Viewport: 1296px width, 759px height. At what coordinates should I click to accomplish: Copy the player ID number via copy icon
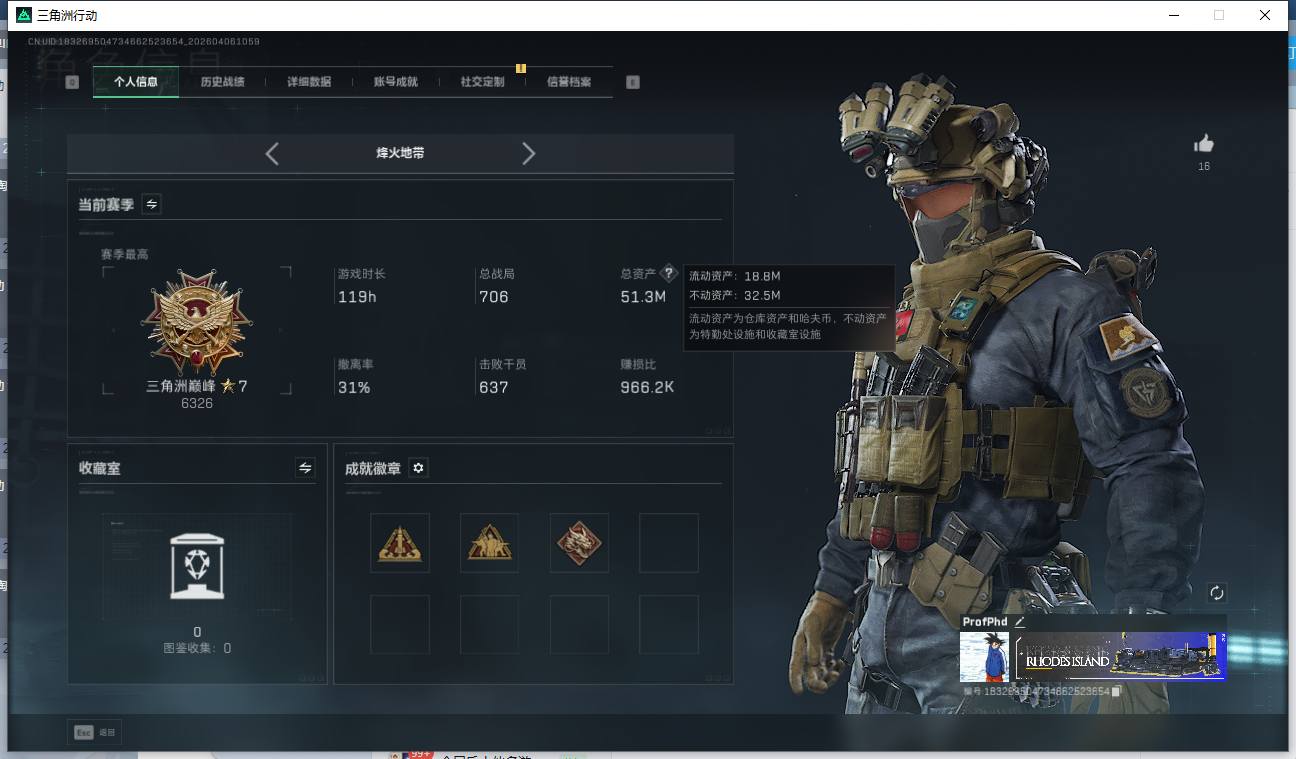[1117, 691]
